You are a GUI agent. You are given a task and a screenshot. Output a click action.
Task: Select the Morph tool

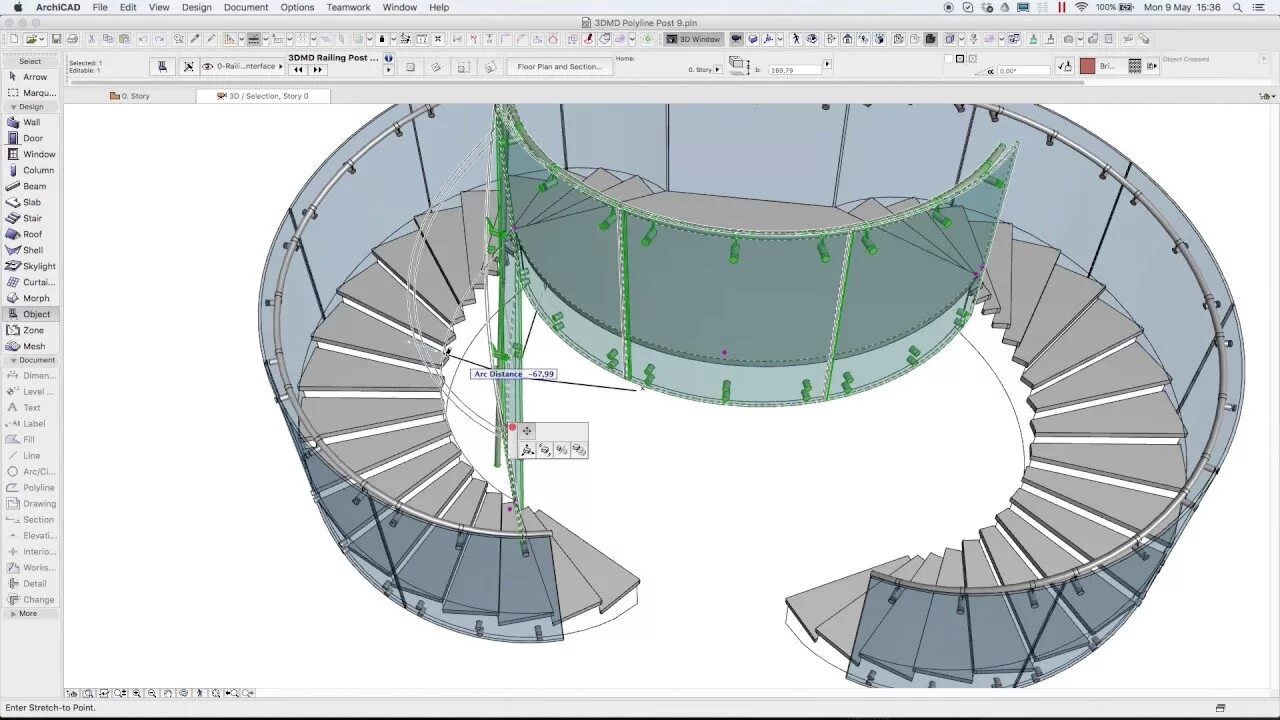30,298
